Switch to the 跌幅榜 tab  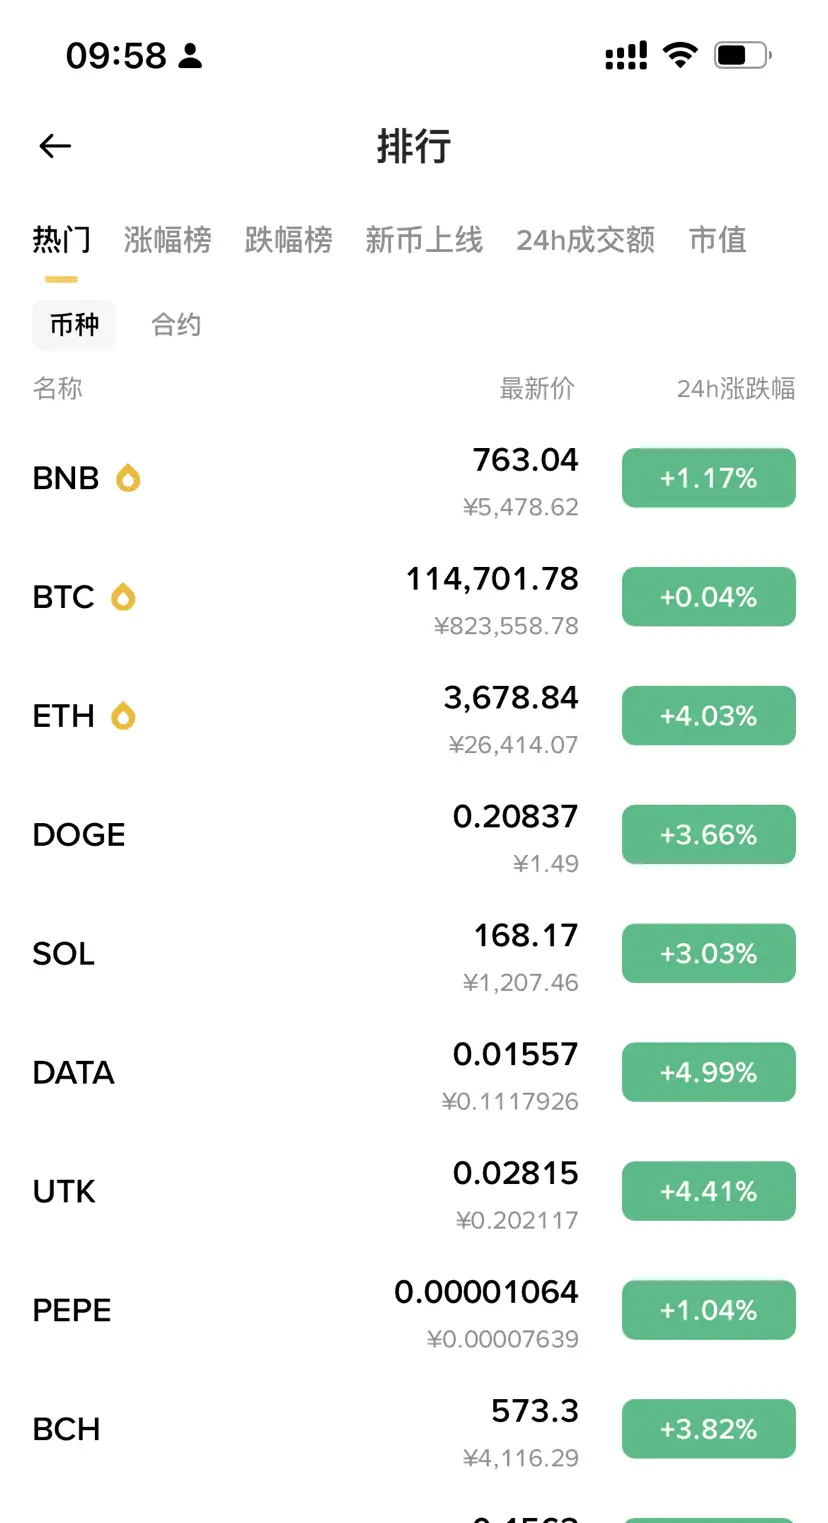[x=289, y=240]
